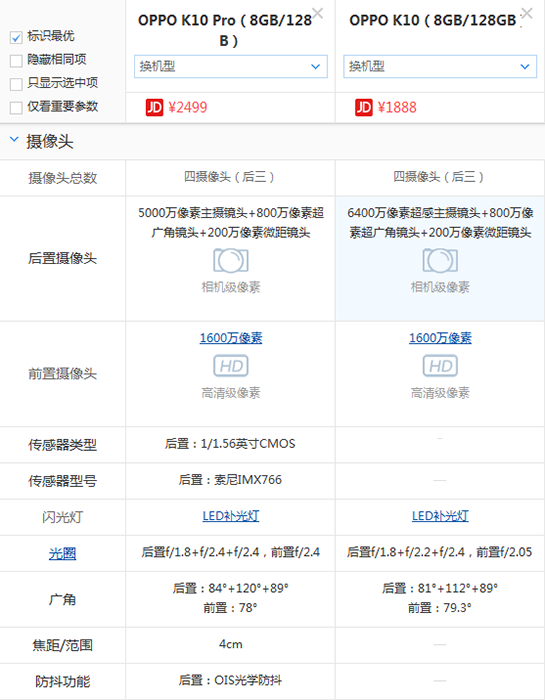The width and height of the screenshot is (545, 700).
Task: Click the 后置：索尼IMX766 cell
Action: click(x=230, y=480)
